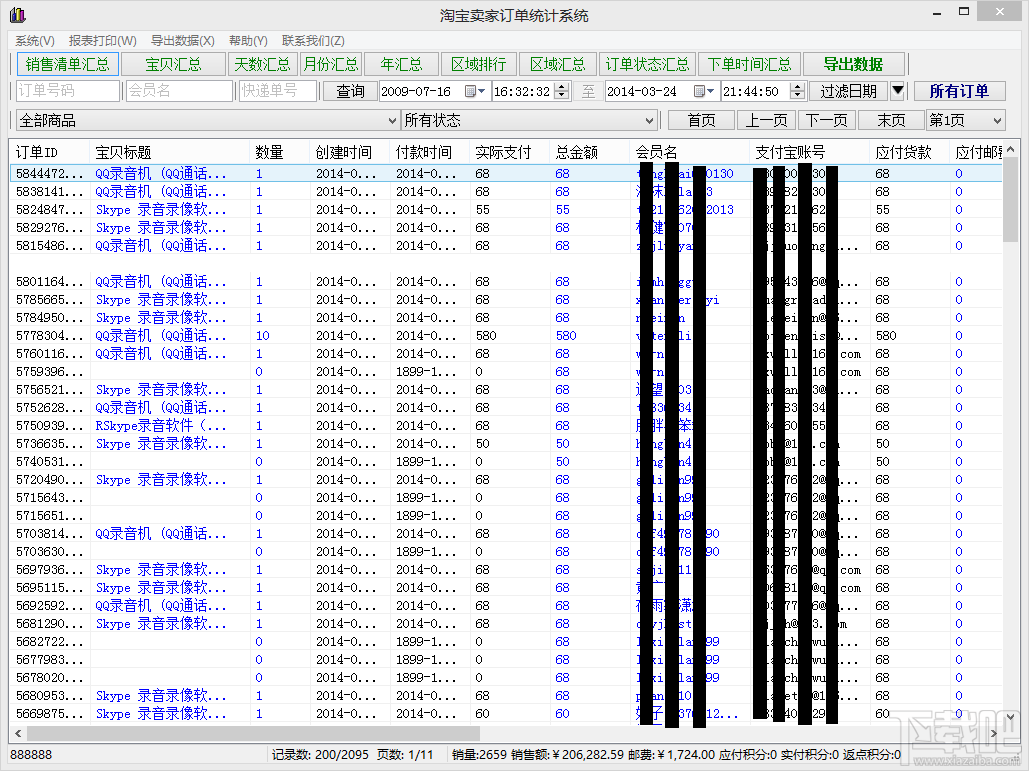Go to the 首页 first page
The height and width of the screenshot is (771, 1029).
click(701, 121)
